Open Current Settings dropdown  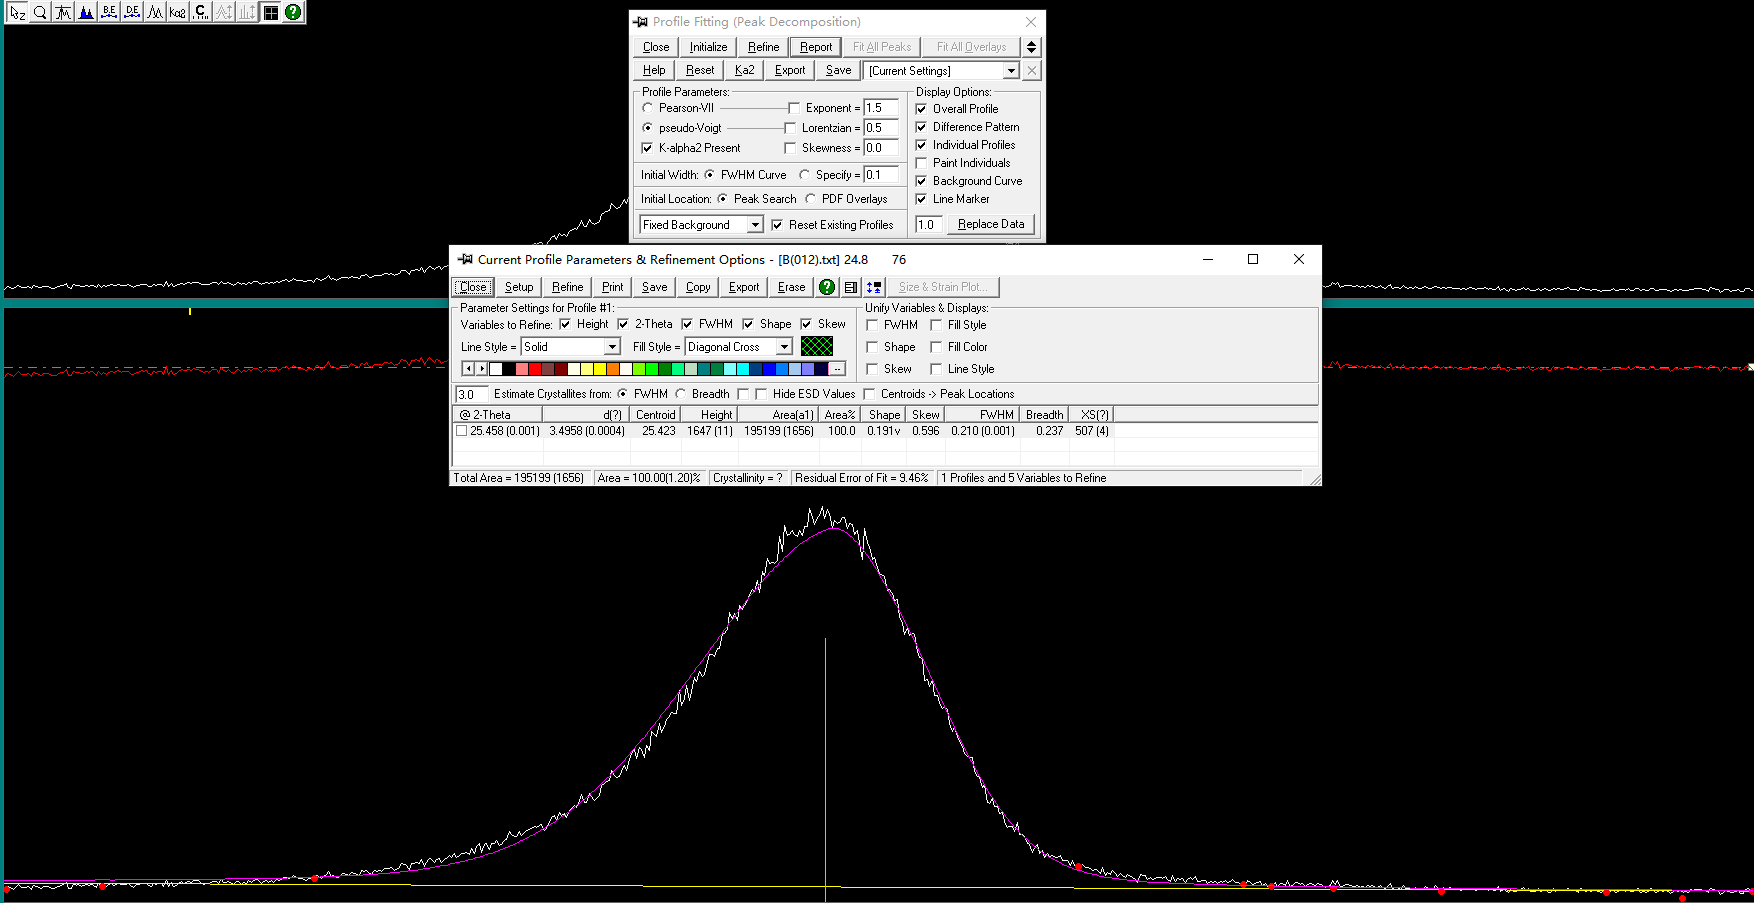(x=1011, y=71)
